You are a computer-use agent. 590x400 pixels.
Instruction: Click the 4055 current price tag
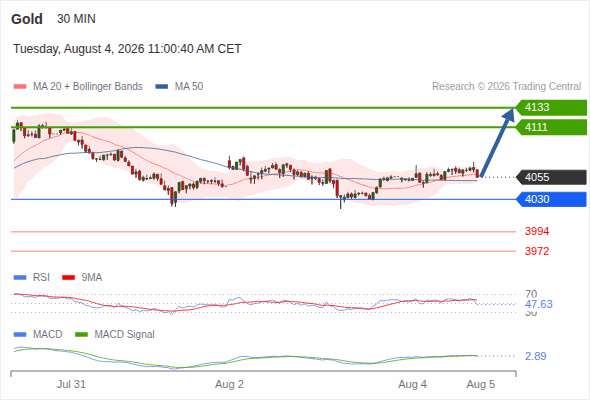551,177
